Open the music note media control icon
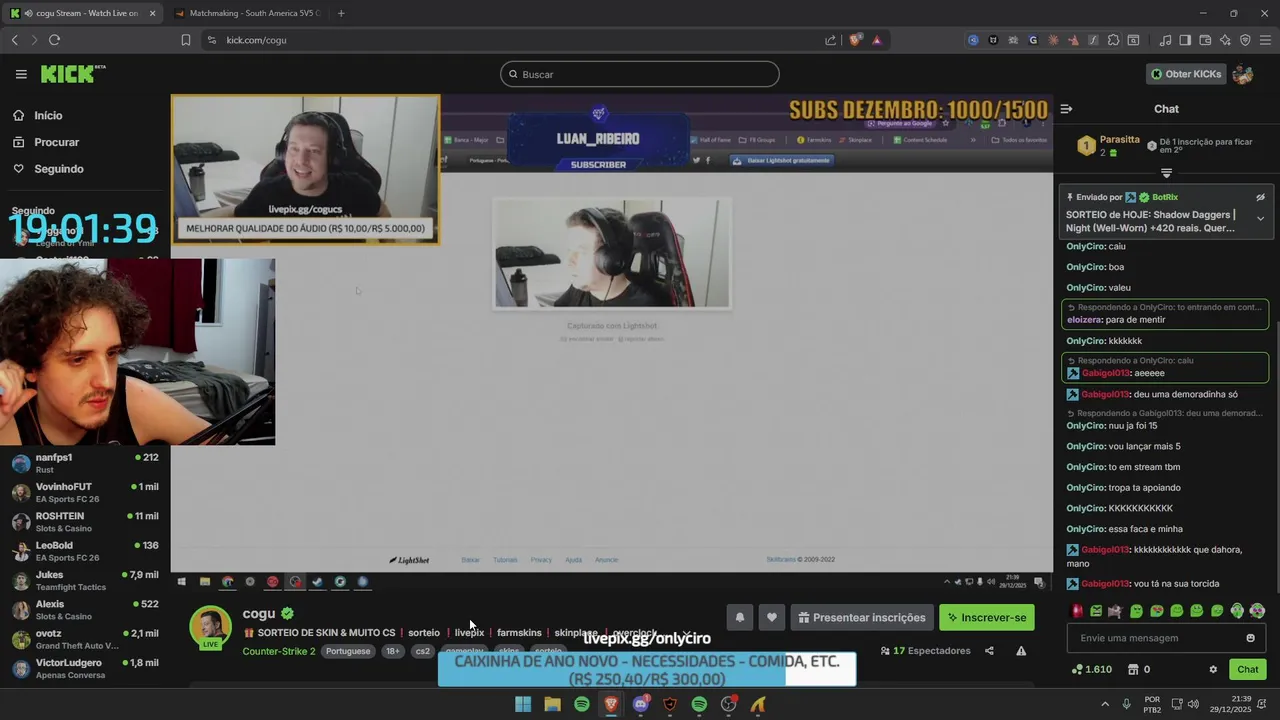Viewport: 1280px width, 720px height. click(1165, 40)
